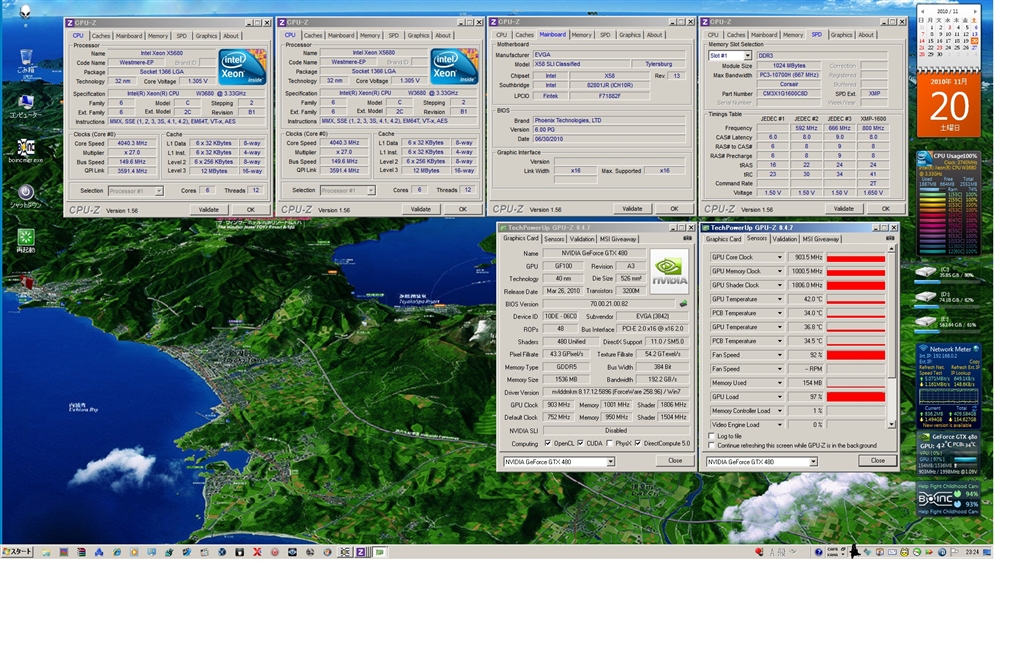Go to previous month in the calendar gadget
The image size is (1024, 662).
[922, 11]
